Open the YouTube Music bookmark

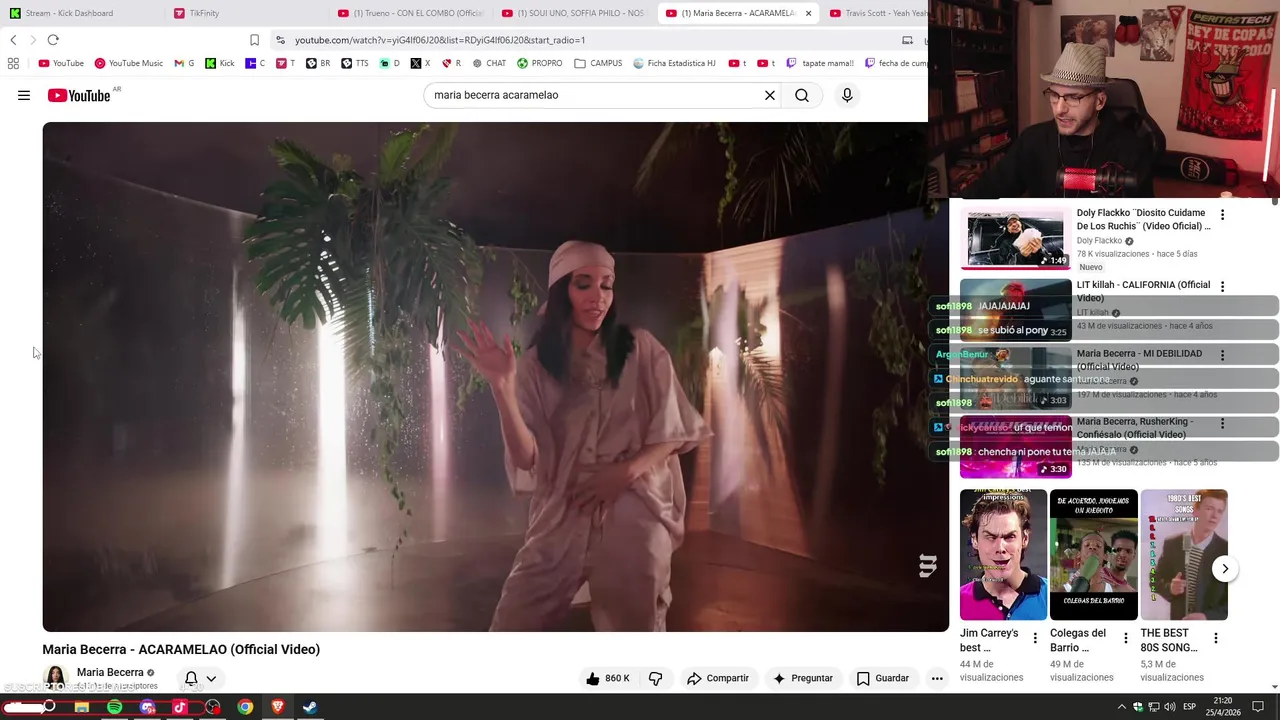(x=129, y=63)
